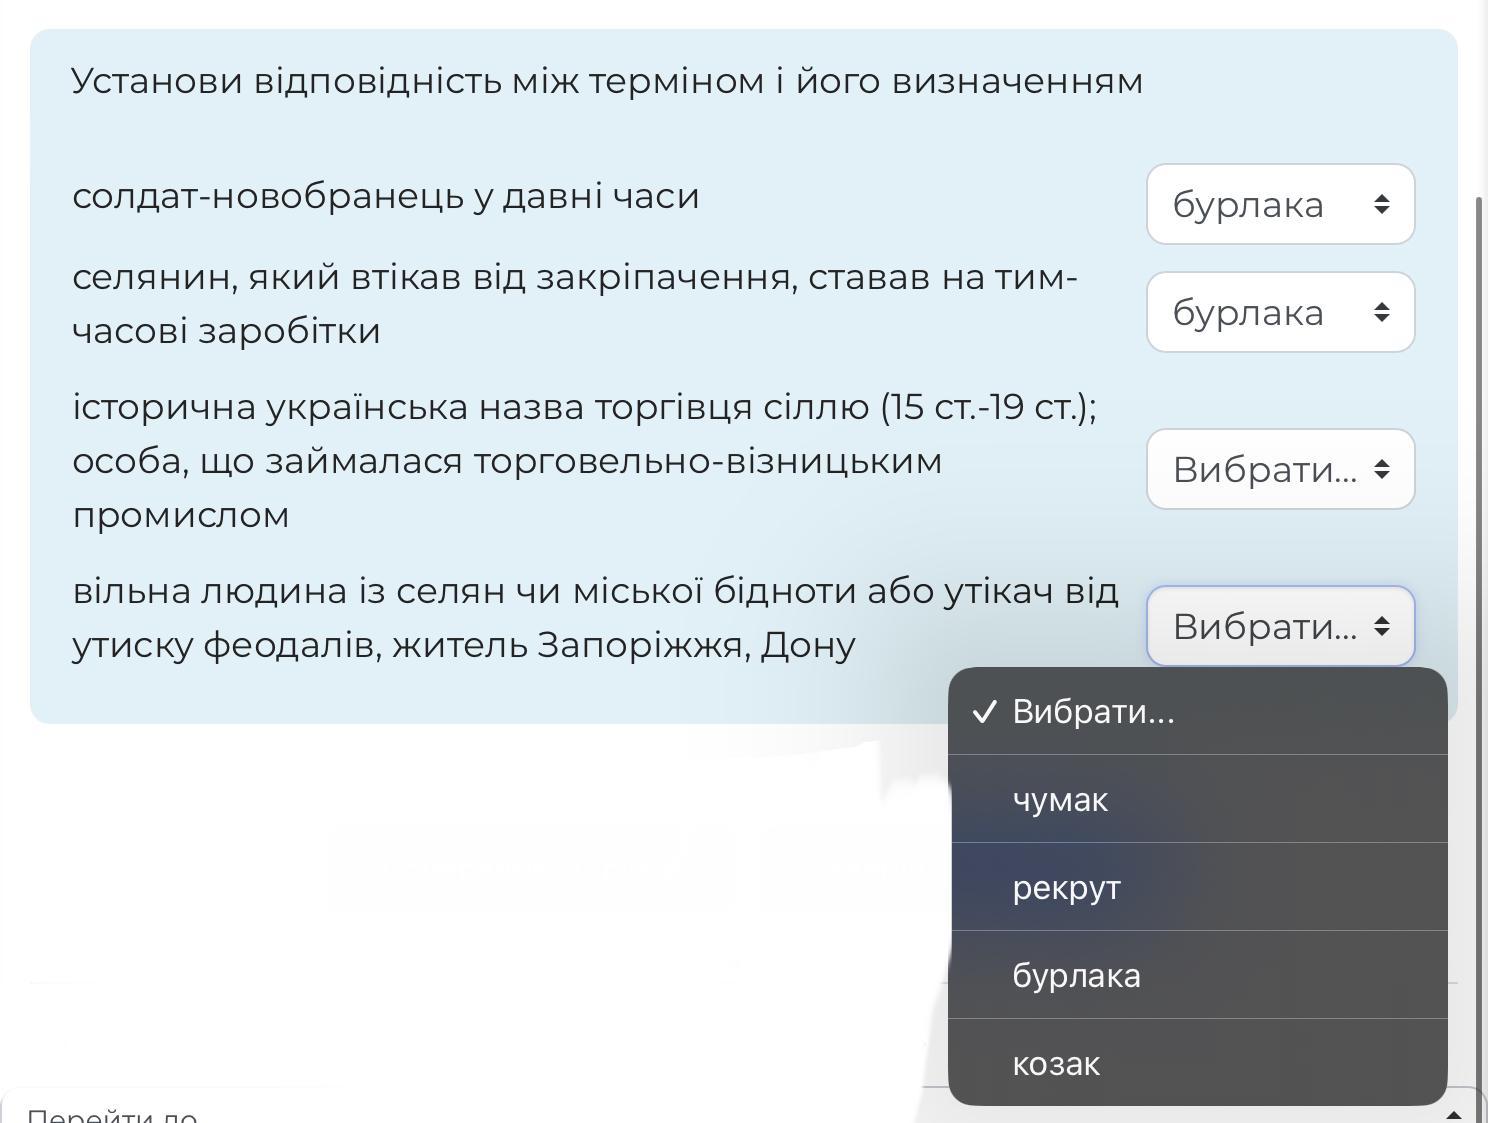Click arrows icon on second 'бурлака' selector
This screenshot has height=1123, width=1488.
[x=1381, y=312]
